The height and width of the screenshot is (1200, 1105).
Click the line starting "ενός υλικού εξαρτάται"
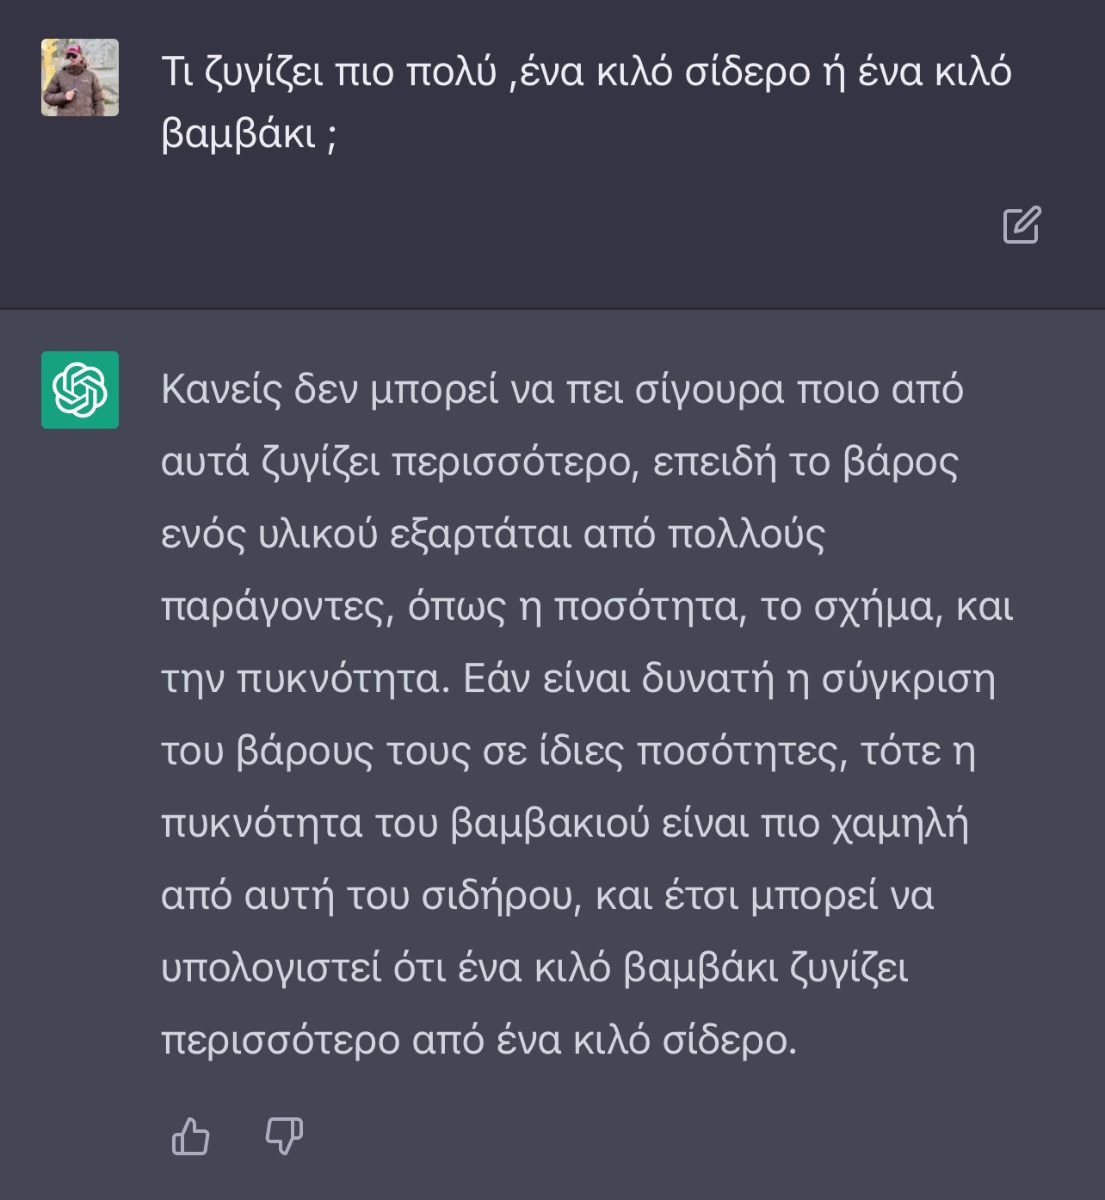(x=493, y=535)
